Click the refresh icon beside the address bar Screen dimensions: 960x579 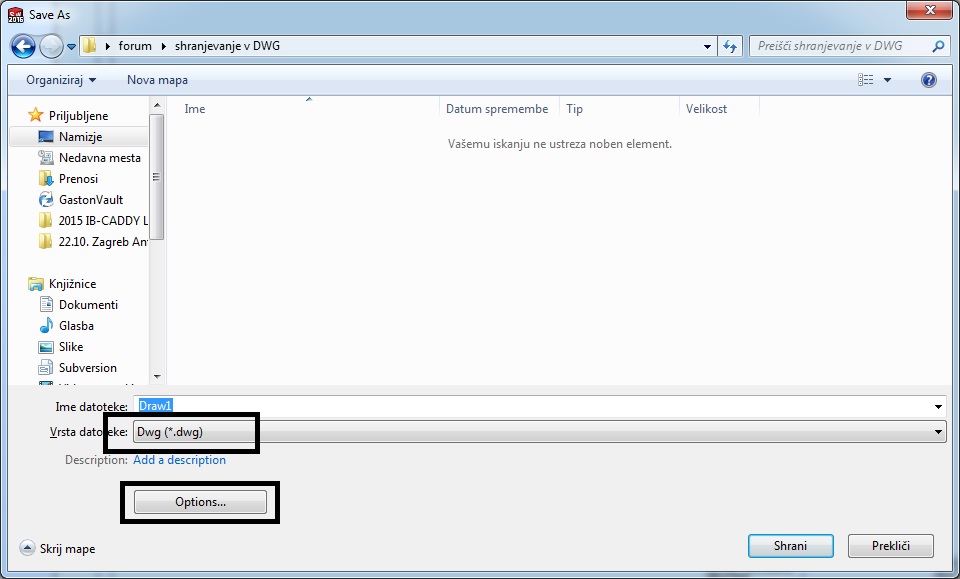730,46
